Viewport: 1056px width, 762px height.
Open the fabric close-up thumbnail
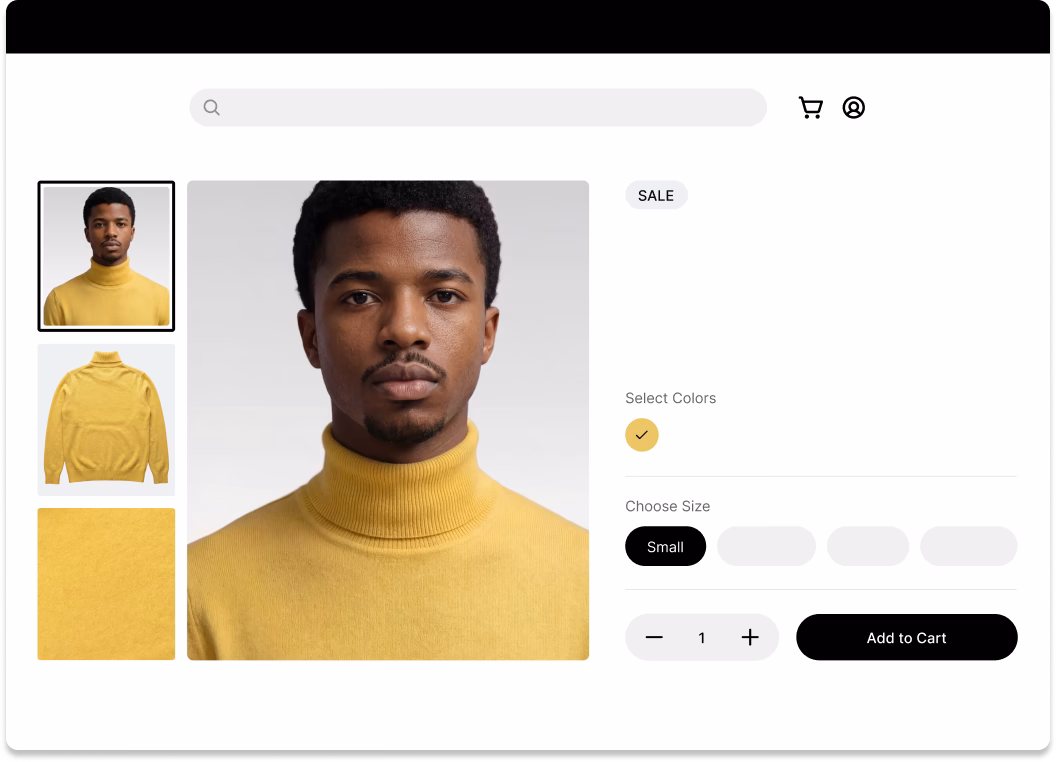(x=105, y=583)
